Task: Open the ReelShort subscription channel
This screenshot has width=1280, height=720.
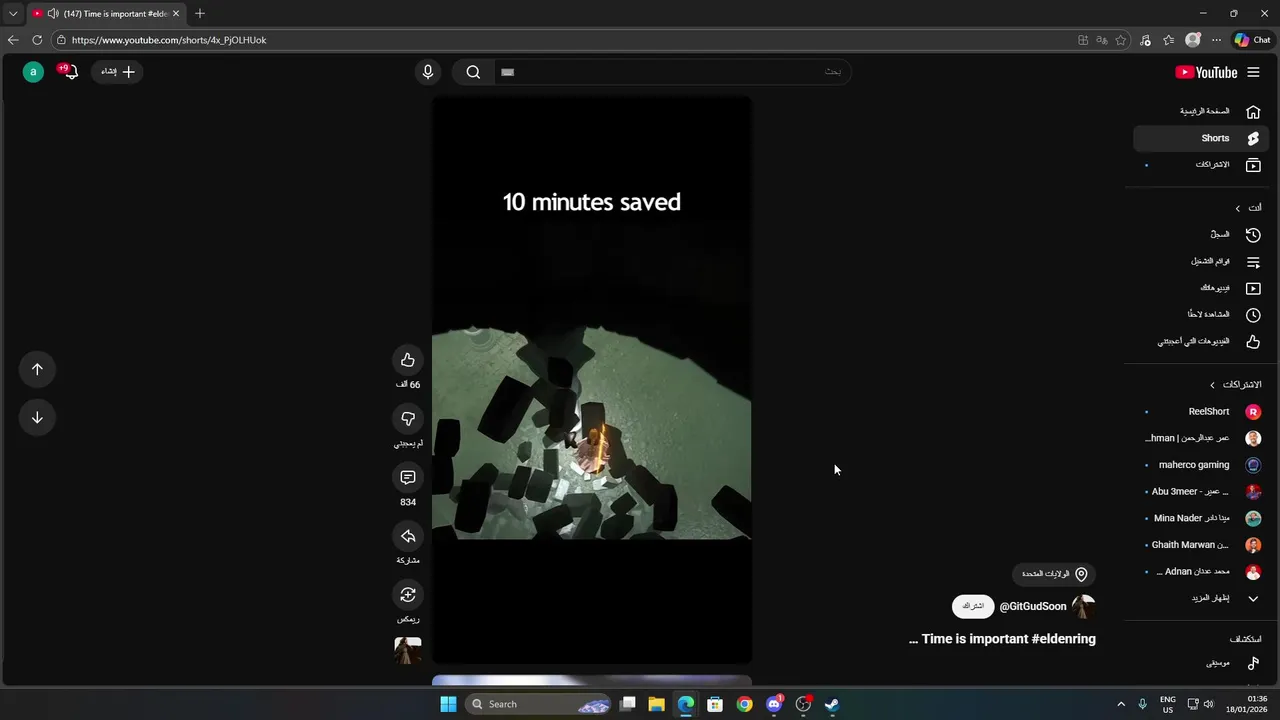Action: (x=1200, y=411)
